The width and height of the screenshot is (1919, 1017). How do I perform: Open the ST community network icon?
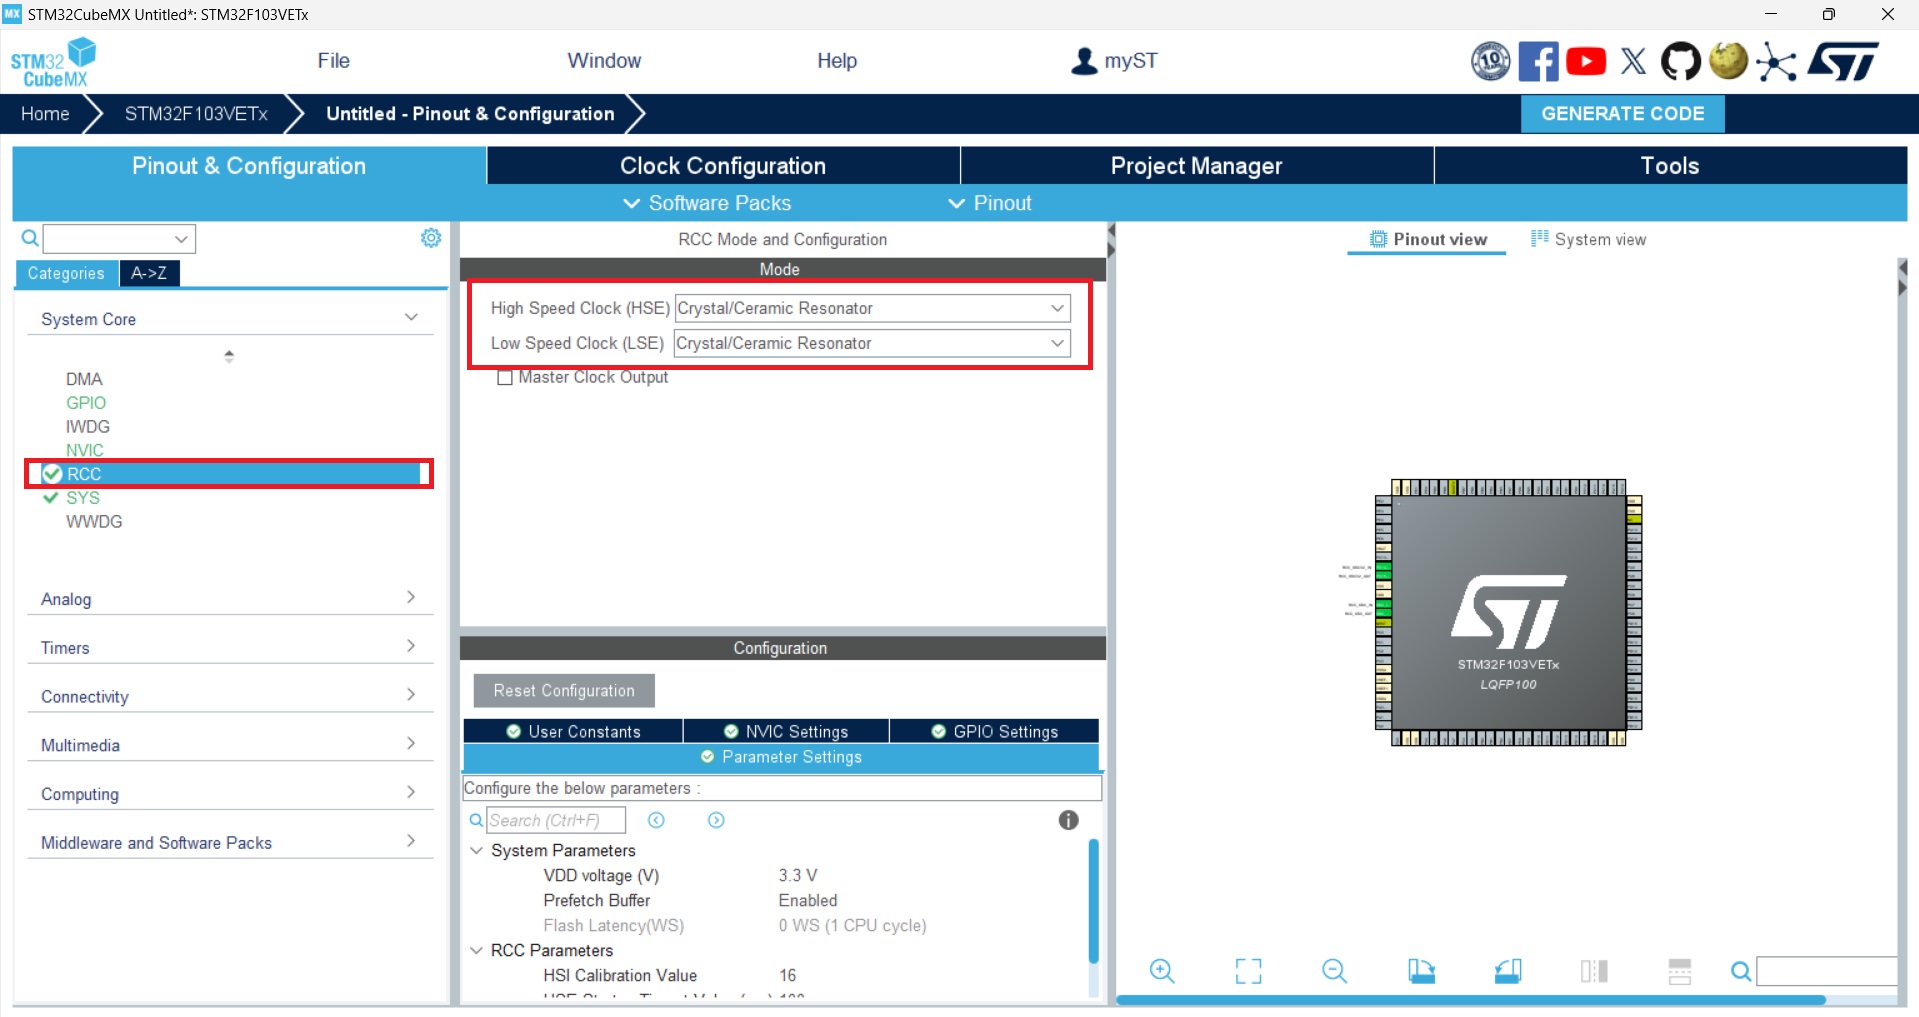(1776, 62)
